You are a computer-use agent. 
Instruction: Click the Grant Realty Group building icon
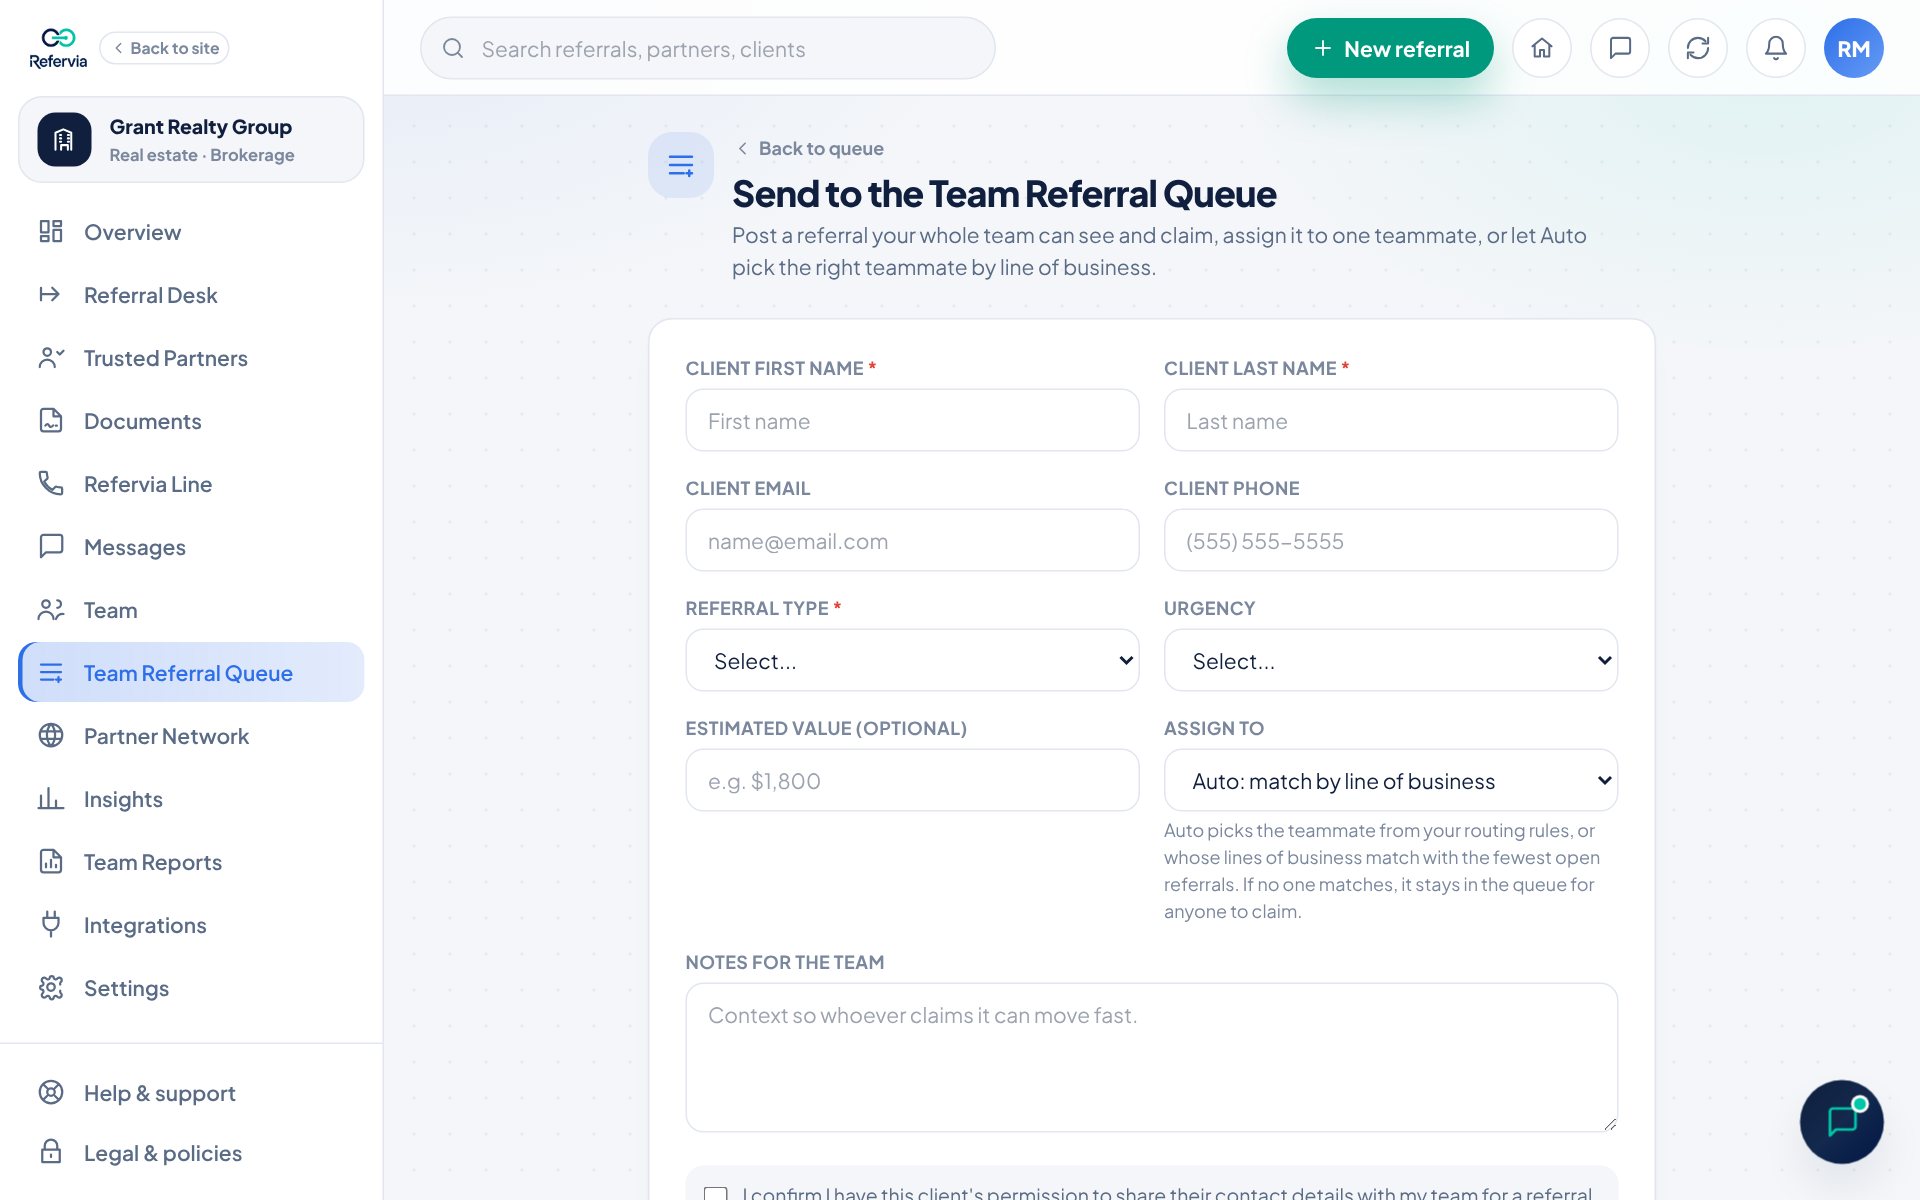(x=64, y=139)
